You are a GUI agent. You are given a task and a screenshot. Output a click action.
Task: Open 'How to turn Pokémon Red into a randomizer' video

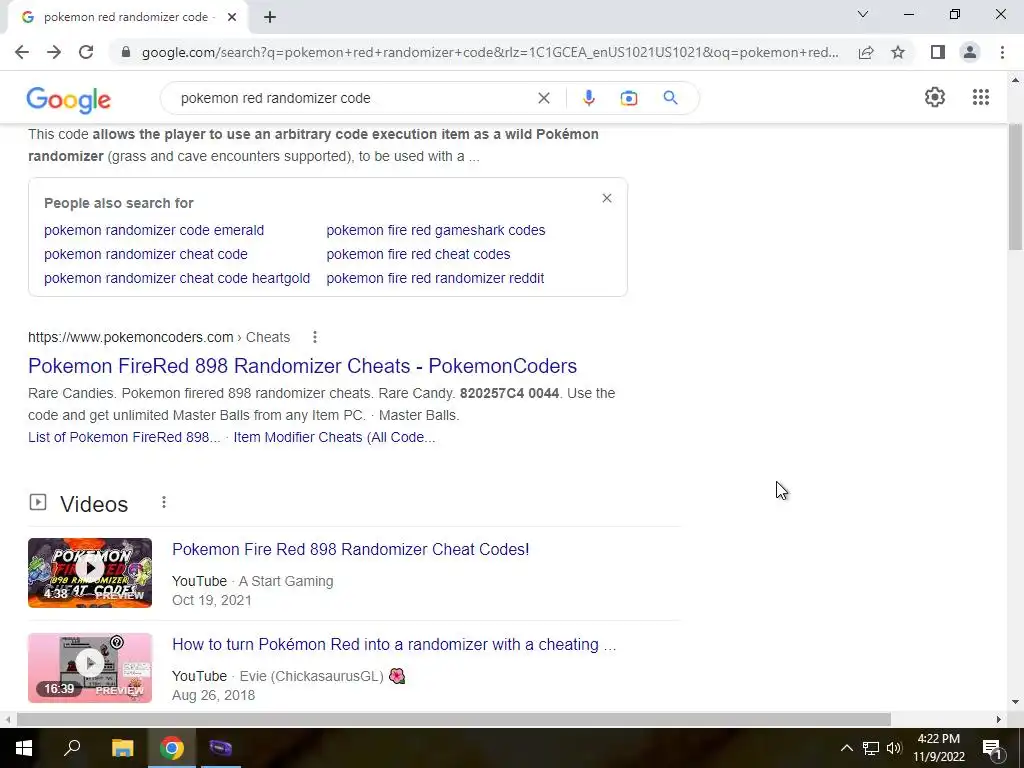click(x=394, y=645)
